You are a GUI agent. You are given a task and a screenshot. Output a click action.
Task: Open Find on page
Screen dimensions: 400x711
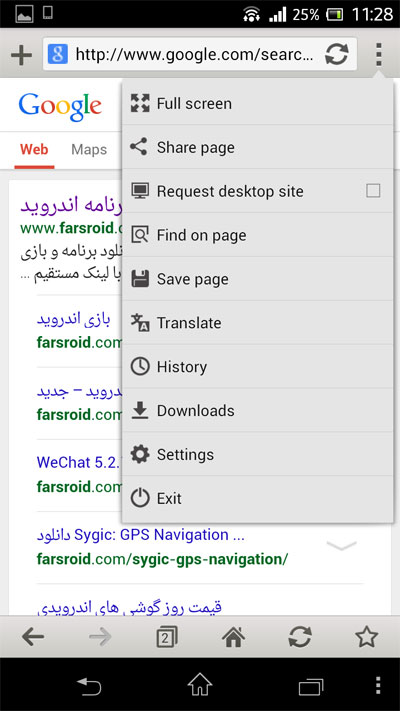coord(258,235)
